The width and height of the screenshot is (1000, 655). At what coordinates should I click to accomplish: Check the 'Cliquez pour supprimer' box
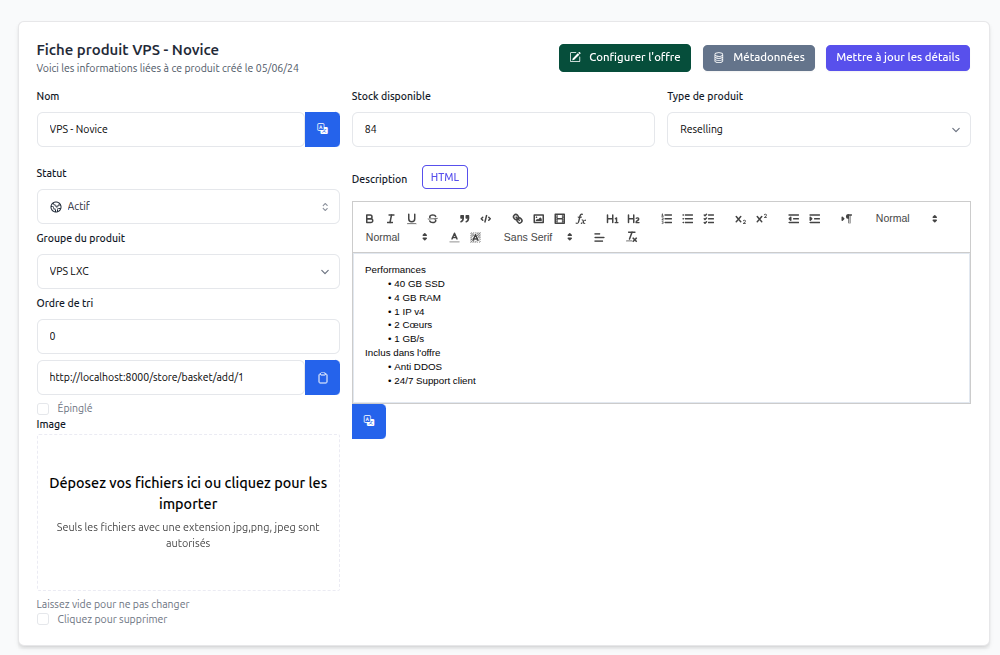[x=43, y=620]
